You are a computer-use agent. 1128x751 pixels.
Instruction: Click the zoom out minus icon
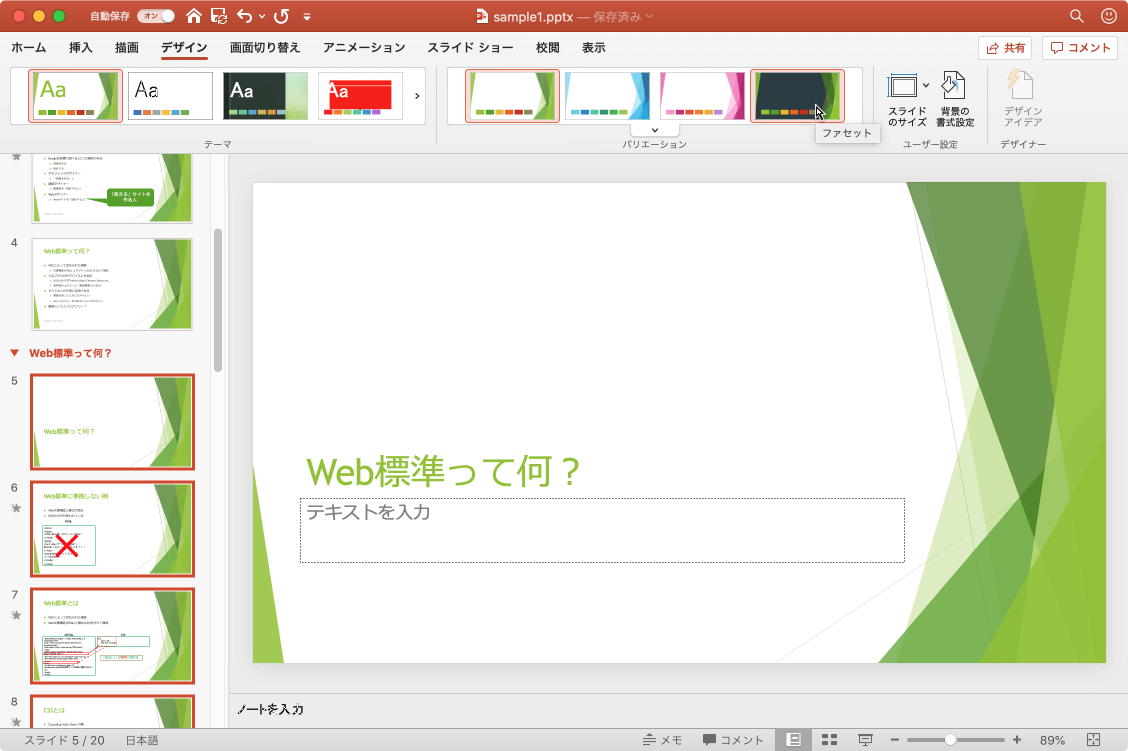click(895, 739)
